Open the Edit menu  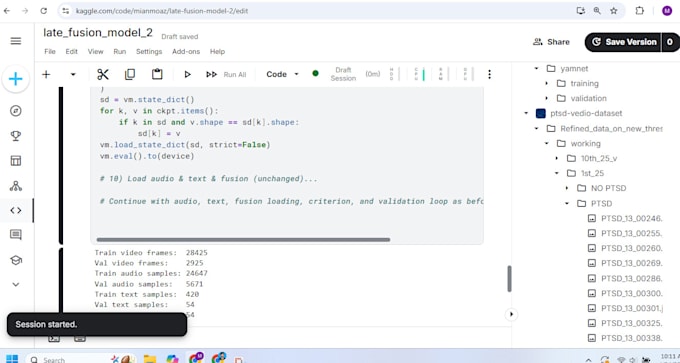coord(72,52)
